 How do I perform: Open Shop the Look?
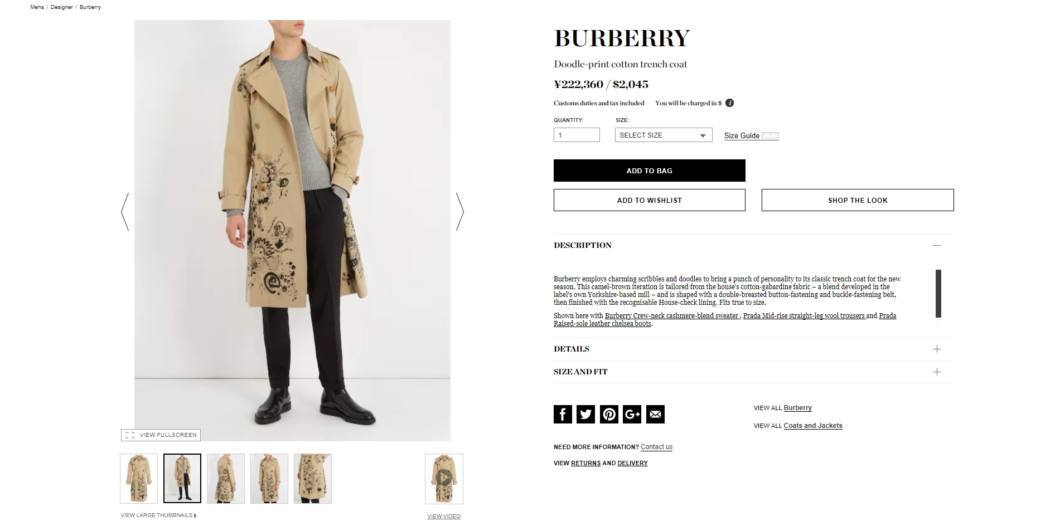pos(857,200)
